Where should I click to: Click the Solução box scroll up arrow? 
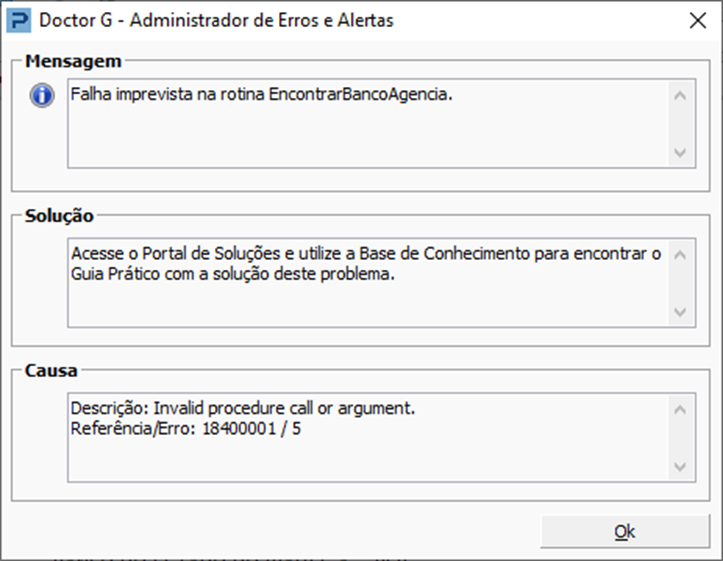click(x=680, y=255)
